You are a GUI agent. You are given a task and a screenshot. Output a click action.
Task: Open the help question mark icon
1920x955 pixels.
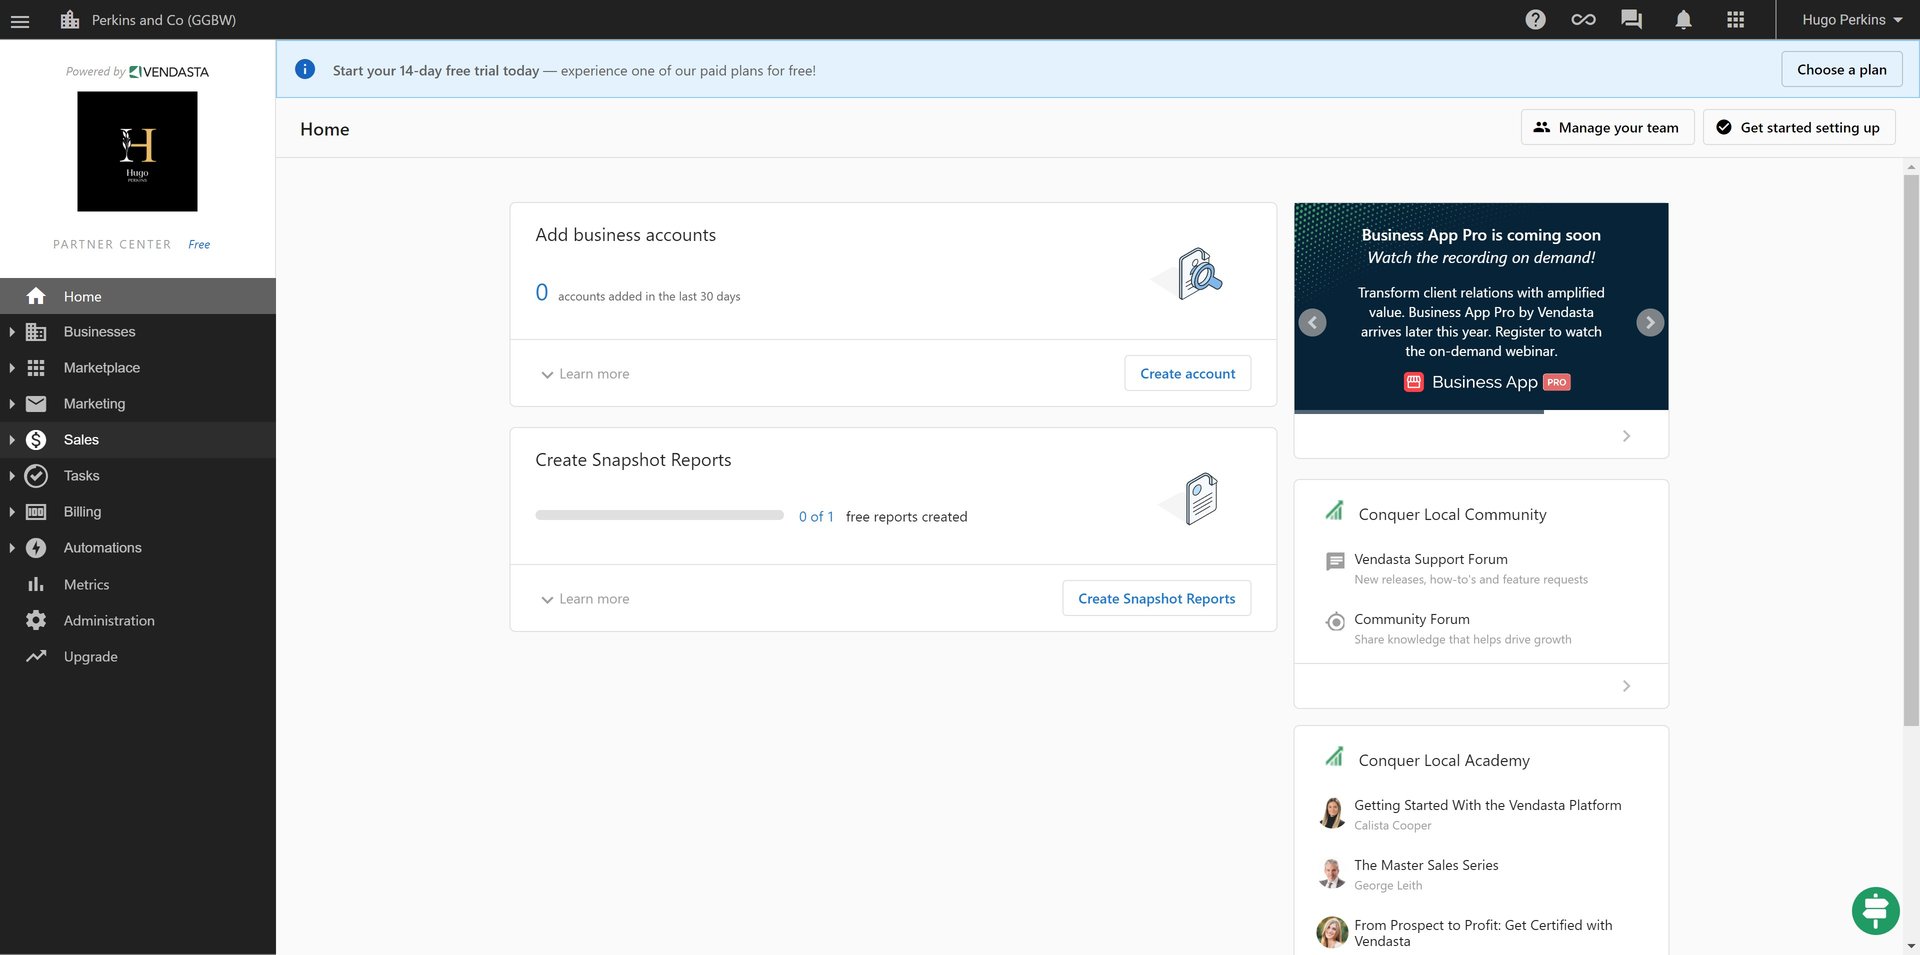point(1535,20)
